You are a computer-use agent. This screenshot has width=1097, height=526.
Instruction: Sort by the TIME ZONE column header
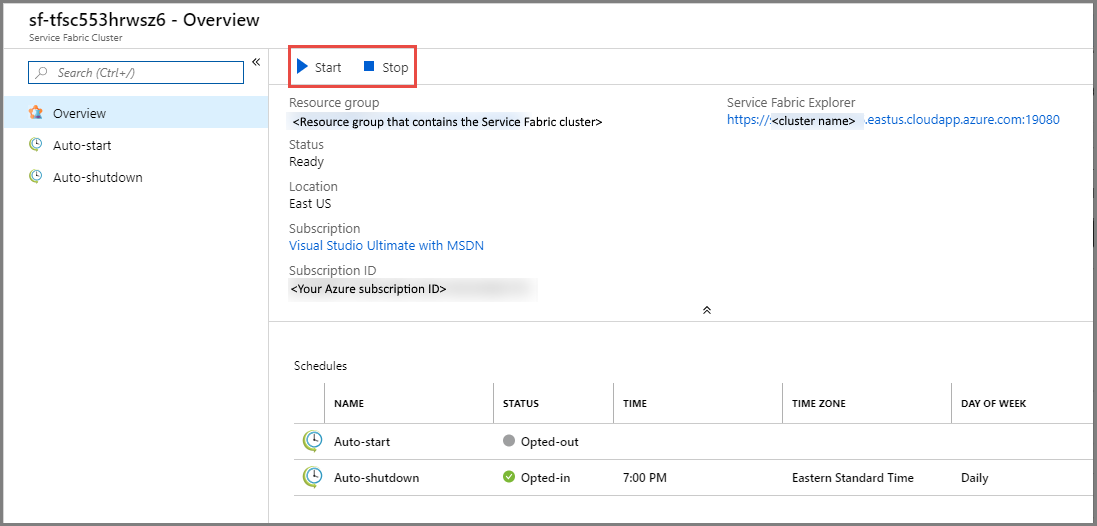[819, 404]
